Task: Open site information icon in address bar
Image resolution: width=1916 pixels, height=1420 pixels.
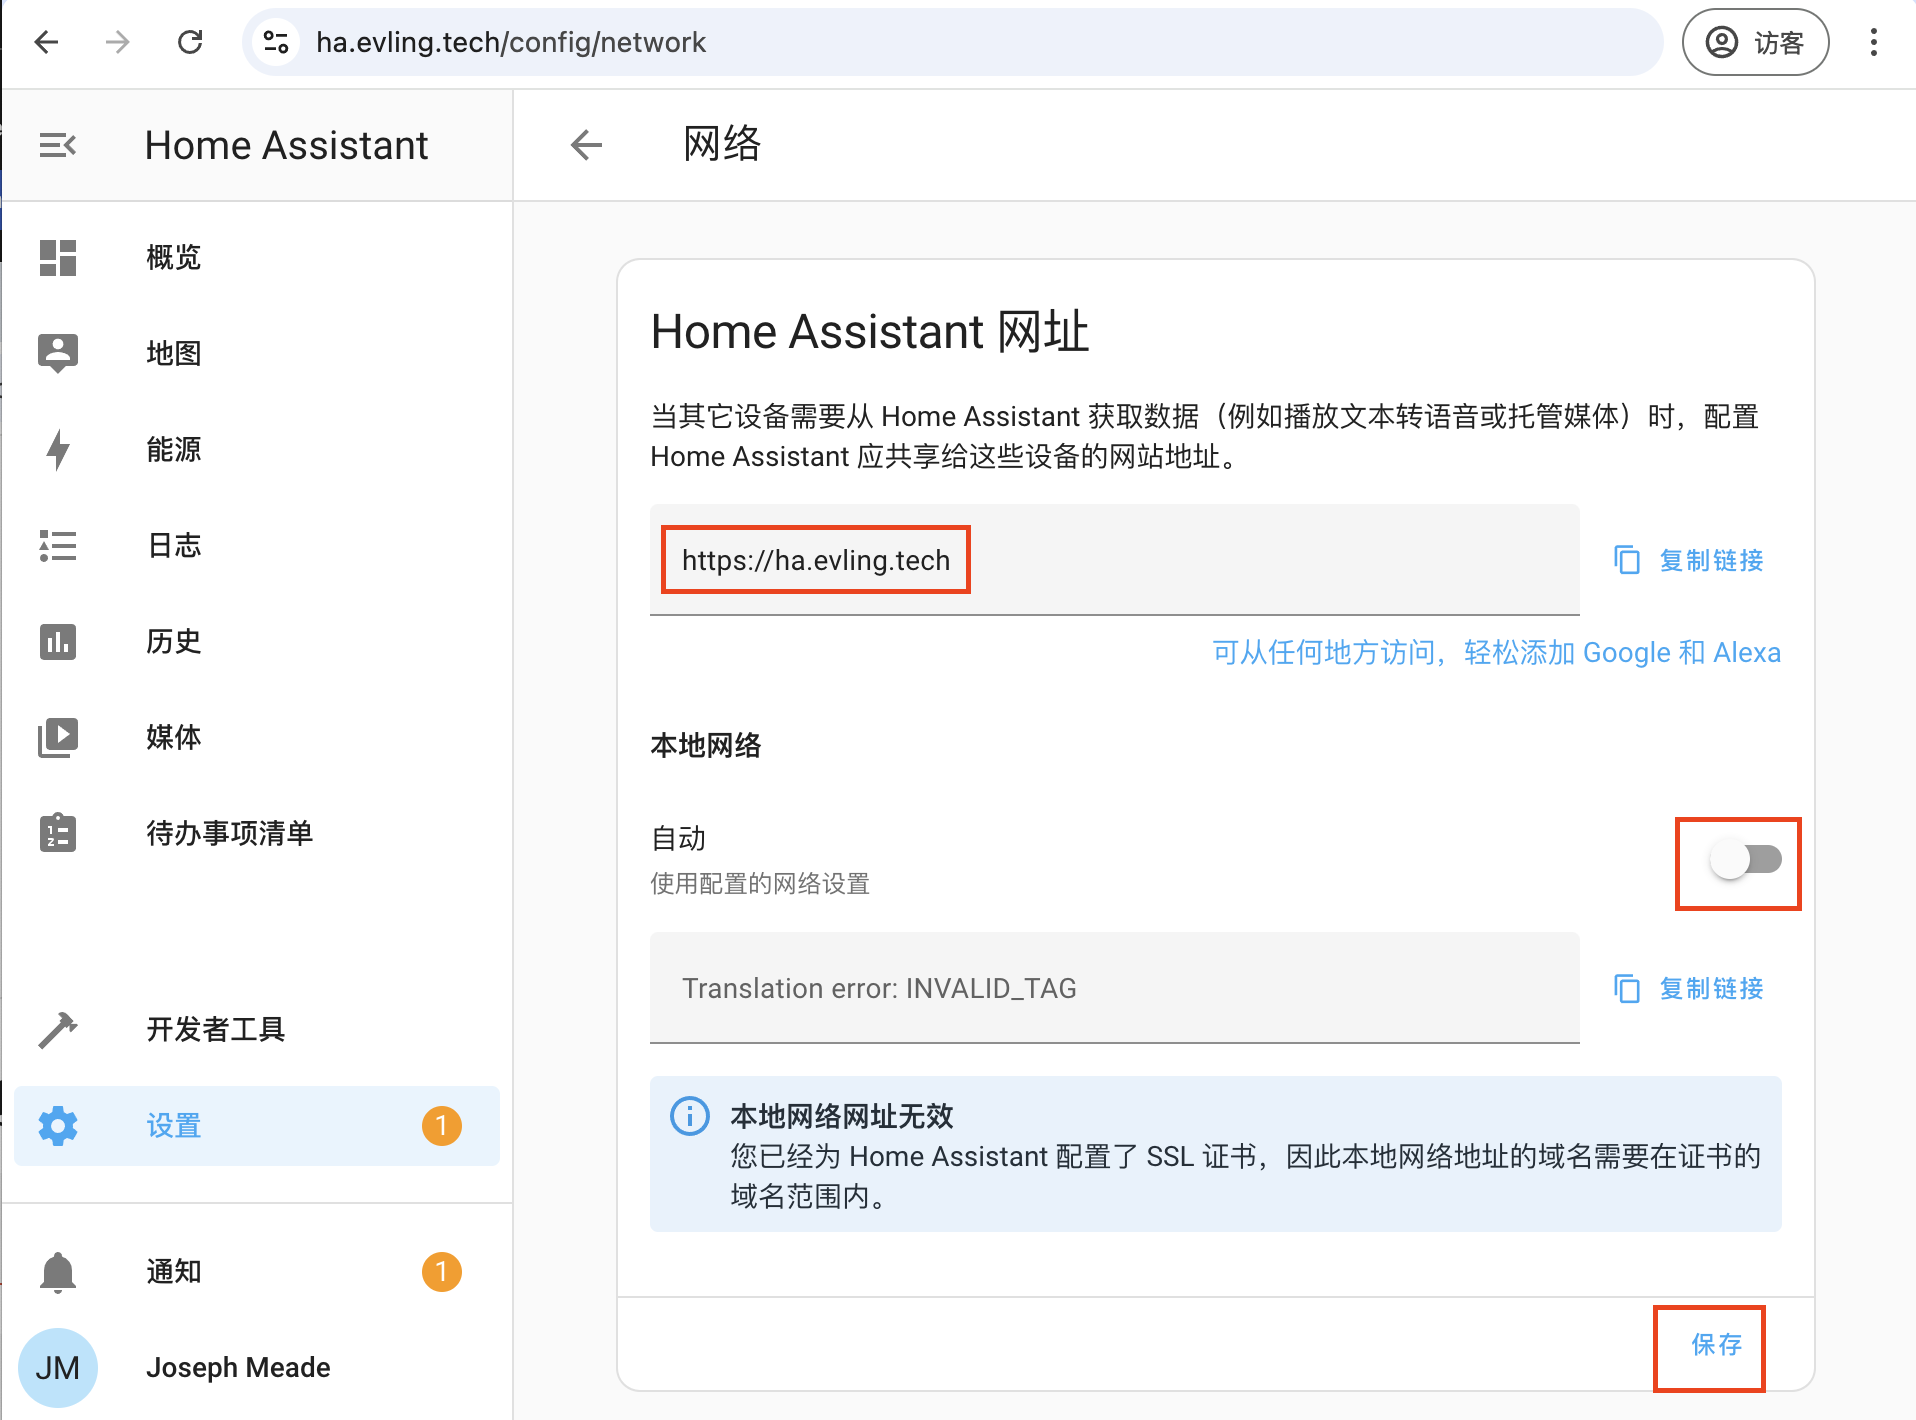Action: (276, 42)
